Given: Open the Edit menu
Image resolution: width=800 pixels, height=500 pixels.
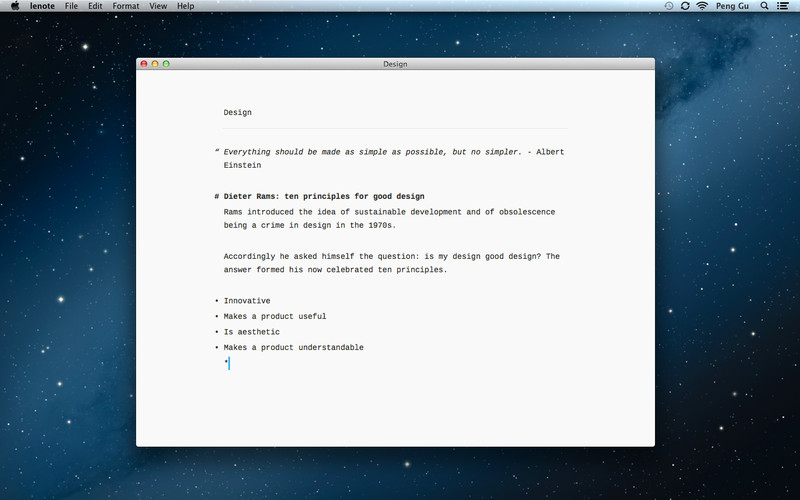Looking at the screenshot, I should point(95,6).
